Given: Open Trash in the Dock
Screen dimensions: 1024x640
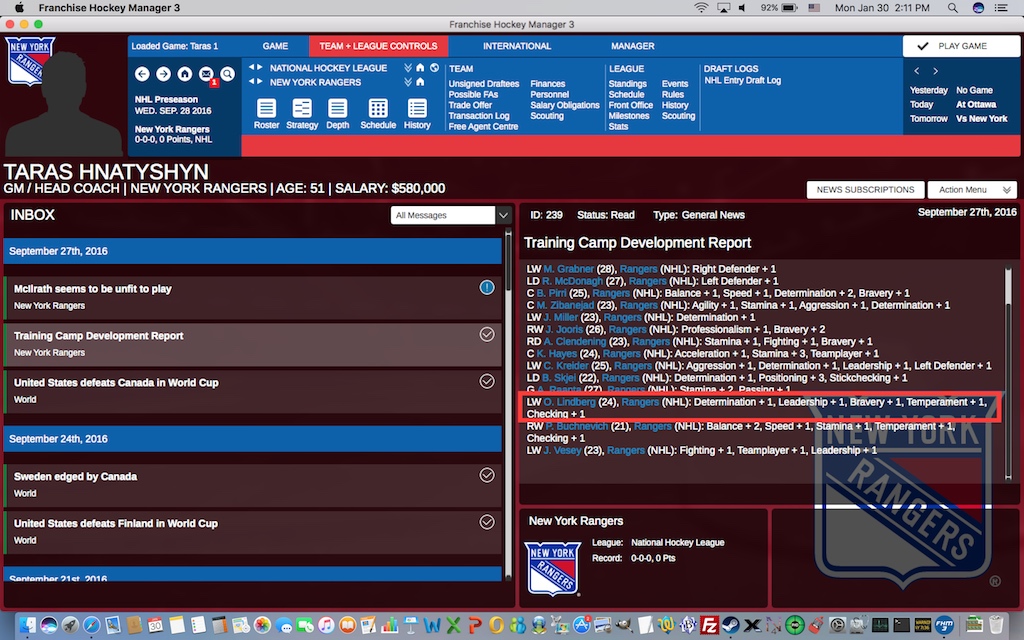Looking at the screenshot, I should pos(995,625).
